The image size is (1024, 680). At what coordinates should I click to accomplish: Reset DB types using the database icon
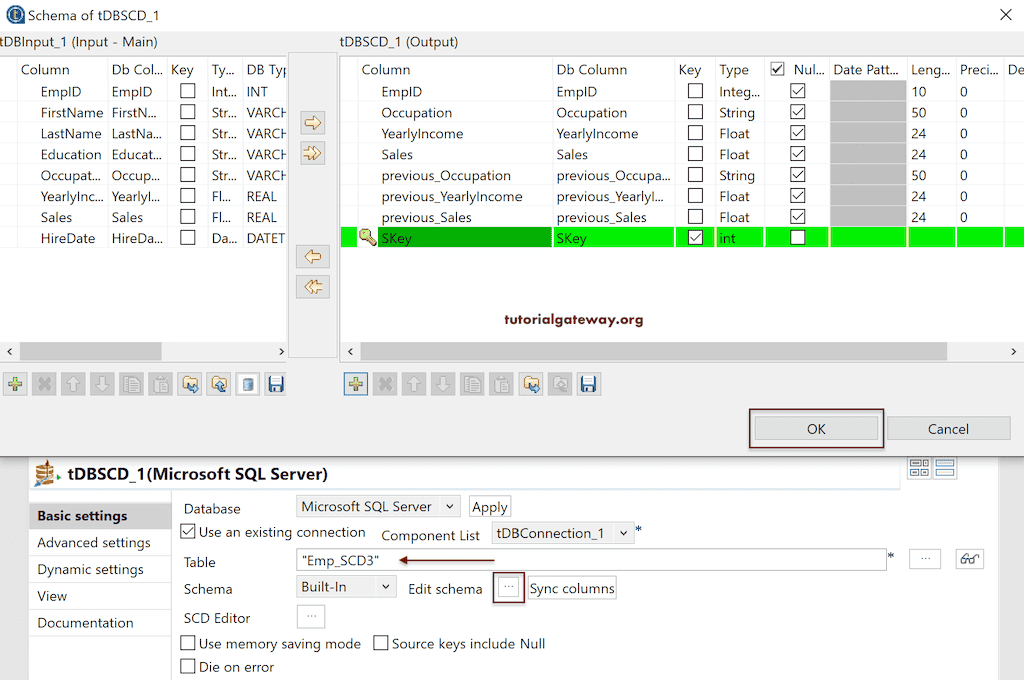246,384
